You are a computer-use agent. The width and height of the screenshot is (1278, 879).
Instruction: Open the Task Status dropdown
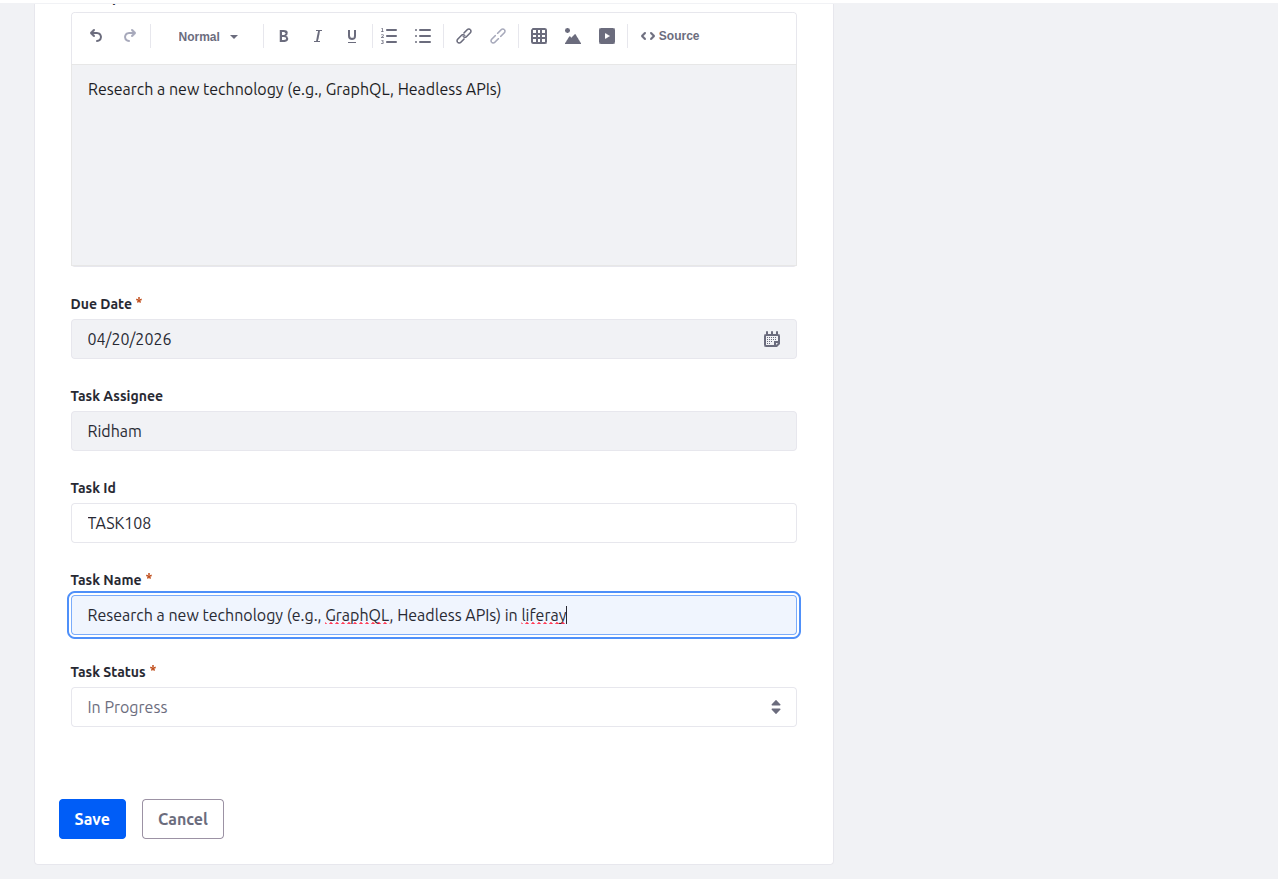(x=434, y=707)
